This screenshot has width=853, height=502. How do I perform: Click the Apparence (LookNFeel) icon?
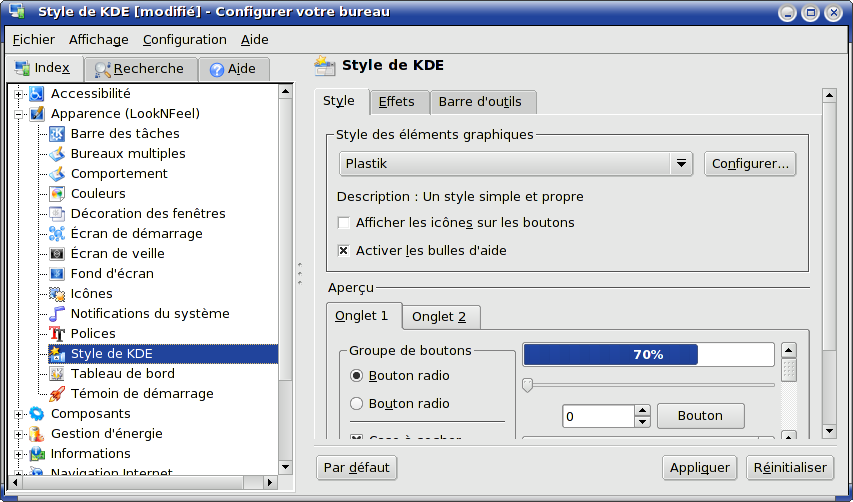pyautogui.click(x=36, y=114)
